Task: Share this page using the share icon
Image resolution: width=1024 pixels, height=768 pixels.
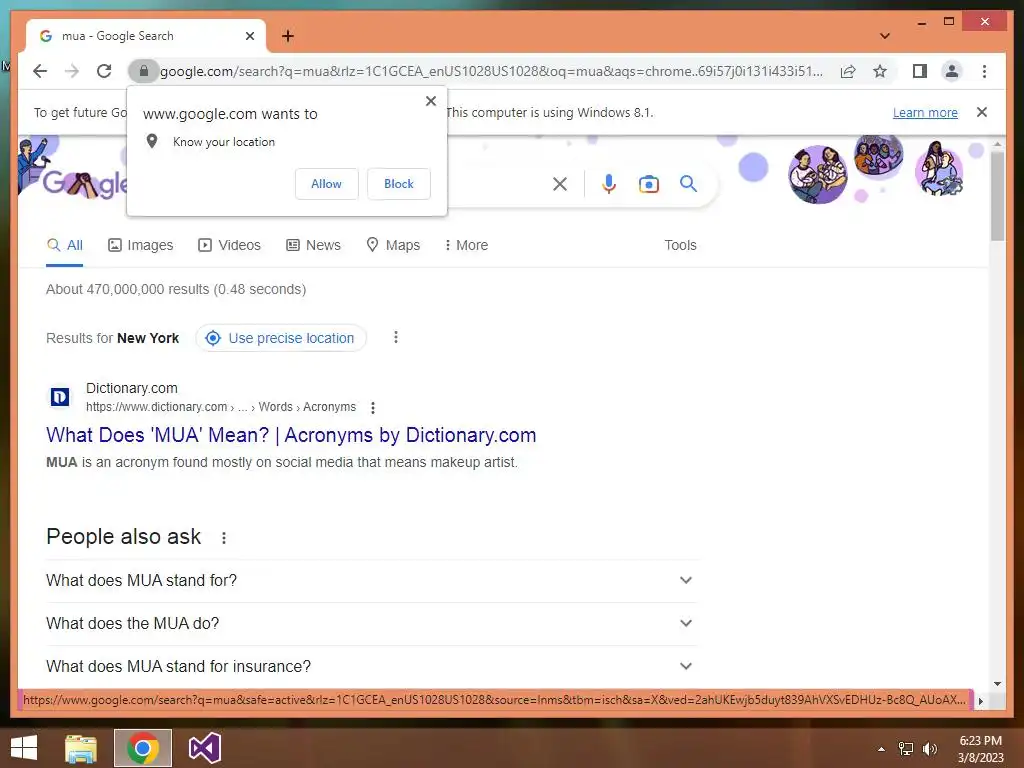Action: 848,71
